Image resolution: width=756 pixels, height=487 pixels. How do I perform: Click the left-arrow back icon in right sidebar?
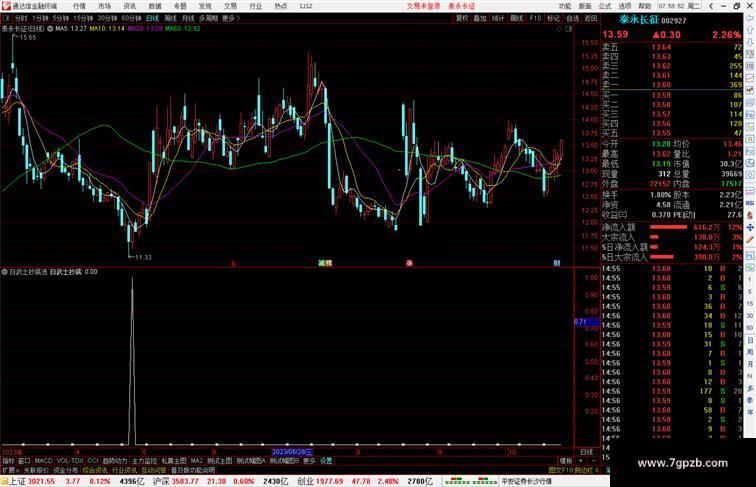coord(750,18)
